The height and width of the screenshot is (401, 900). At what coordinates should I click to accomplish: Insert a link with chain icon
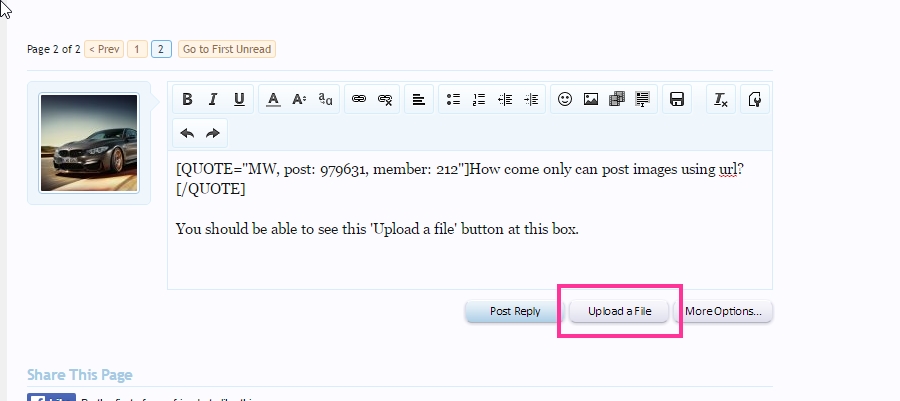pyautogui.click(x=359, y=99)
